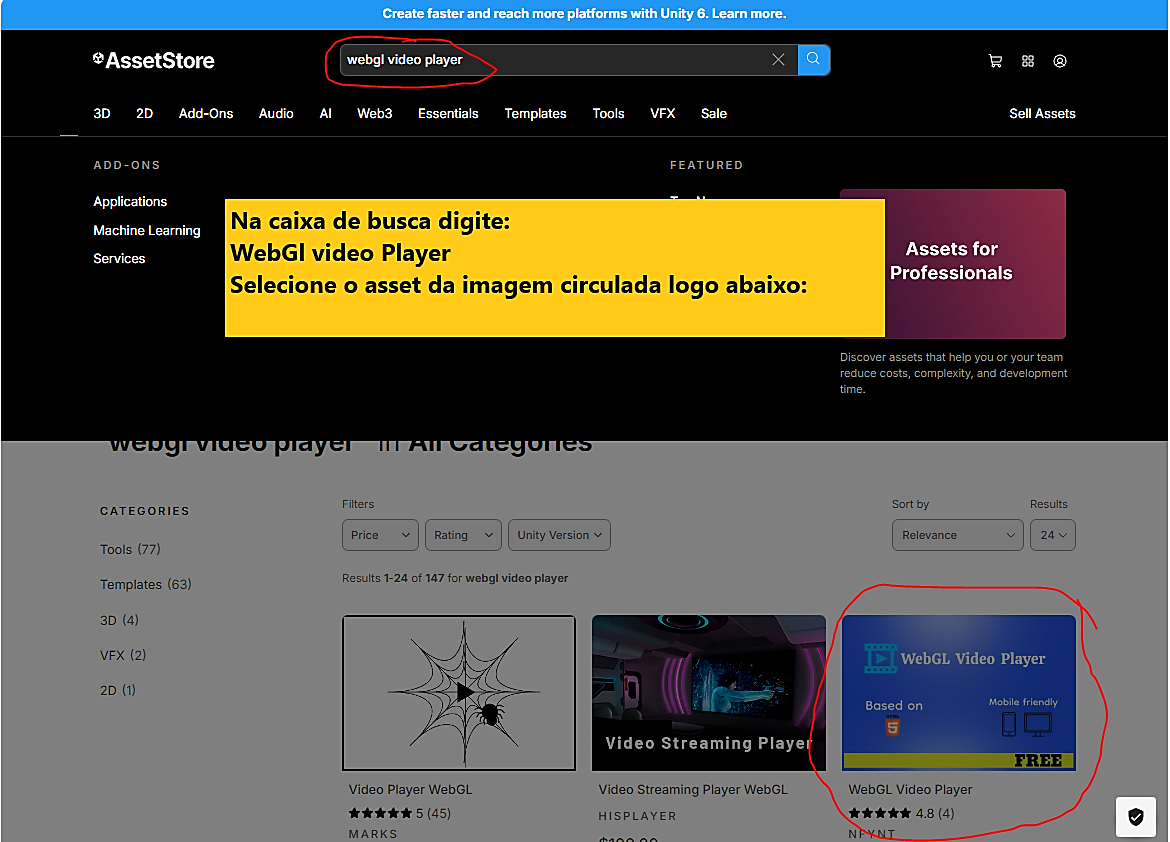
Task: Expand the Rating filter dropdown
Action: point(463,535)
